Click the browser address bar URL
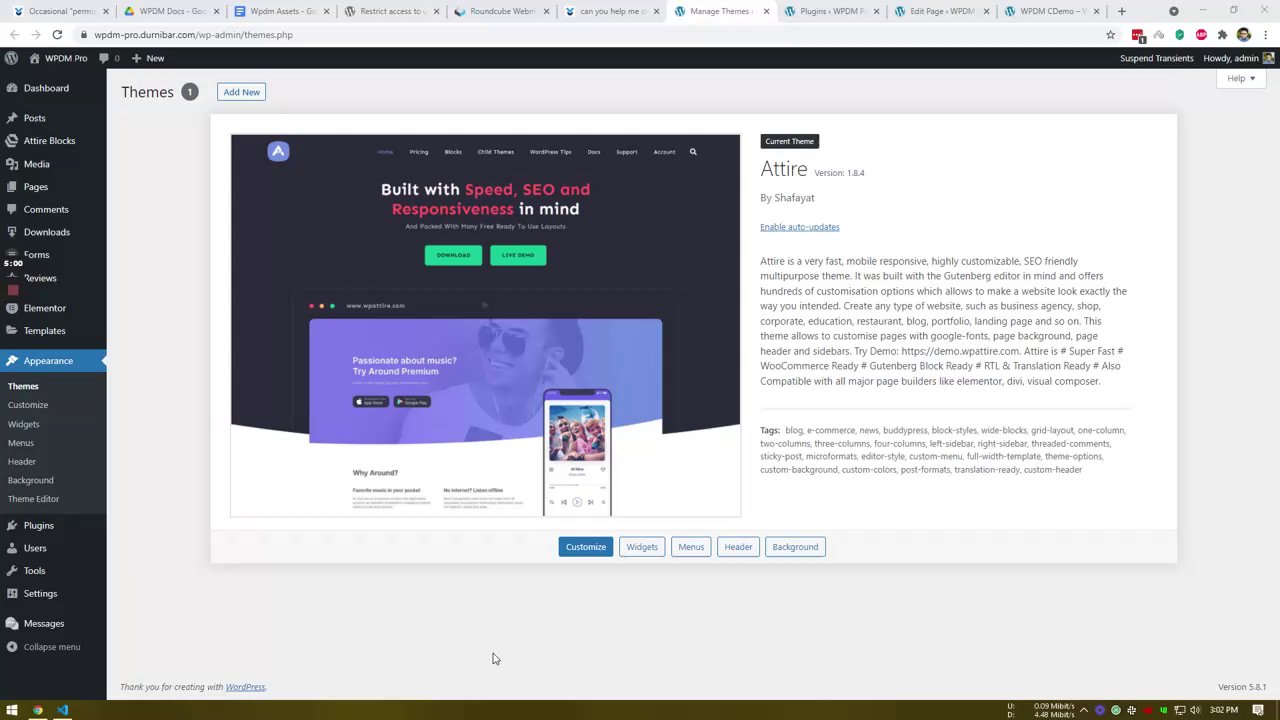Viewport: 1280px width, 720px height. 193,35
